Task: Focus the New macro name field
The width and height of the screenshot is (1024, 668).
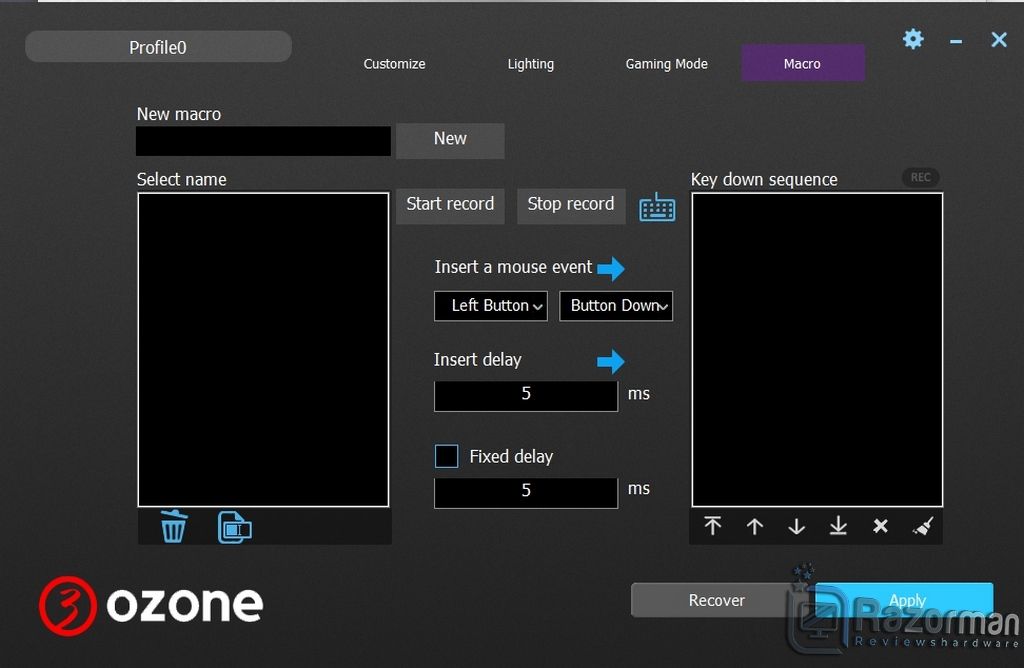Action: [x=263, y=141]
